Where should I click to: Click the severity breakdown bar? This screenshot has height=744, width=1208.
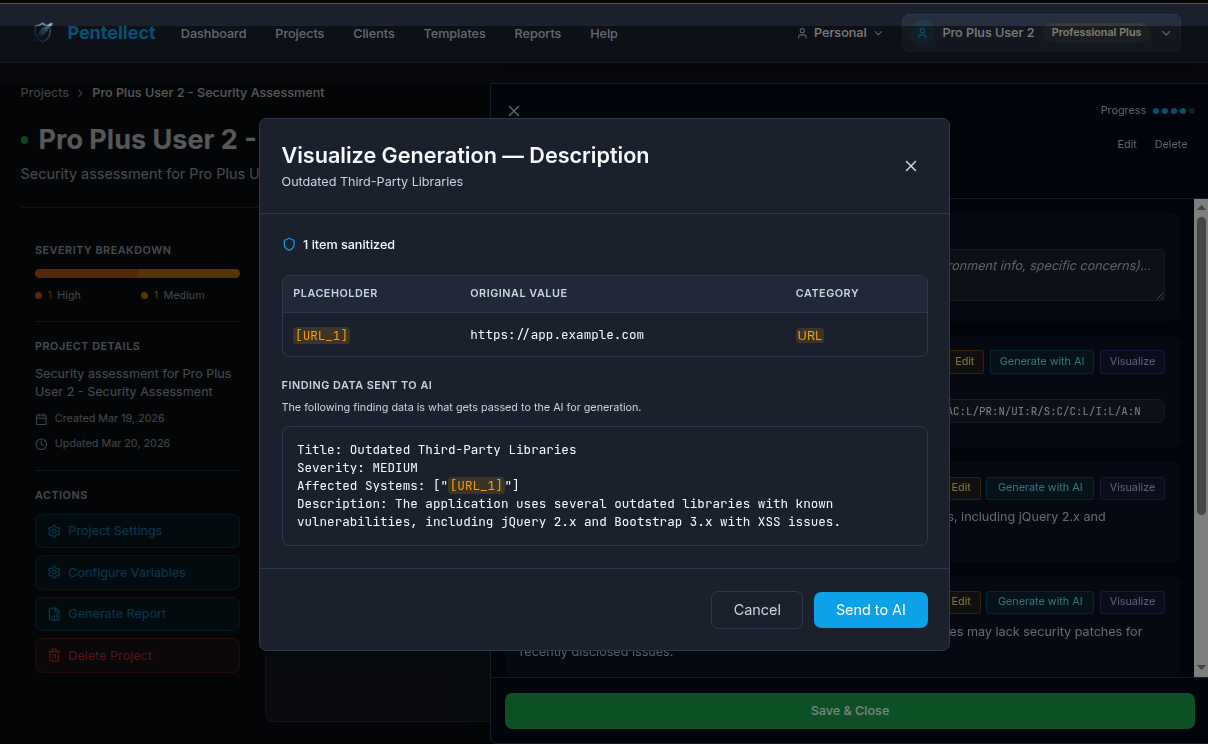point(137,273)
